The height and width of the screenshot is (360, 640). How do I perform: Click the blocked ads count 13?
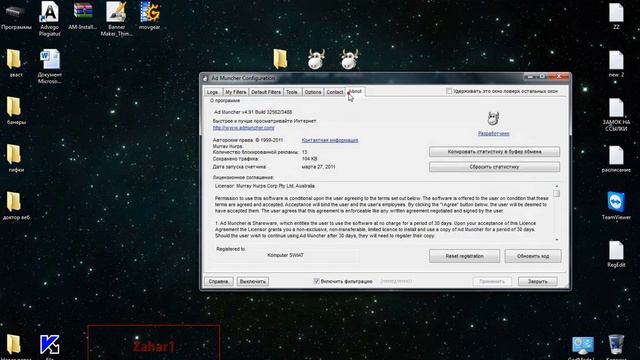pyautogui.click(x=304, y=152)
